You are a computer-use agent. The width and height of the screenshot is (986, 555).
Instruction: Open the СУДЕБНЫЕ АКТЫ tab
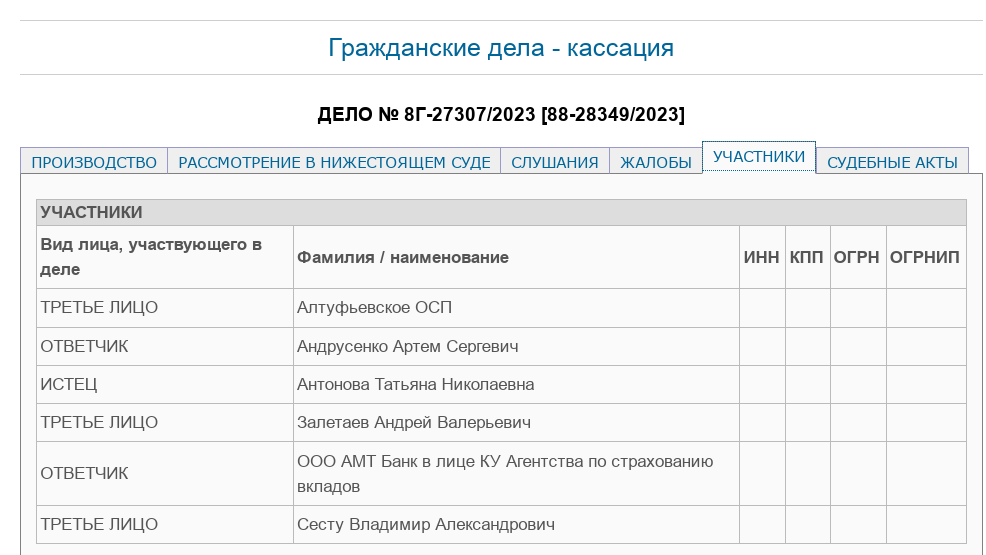tap(892, 162)
